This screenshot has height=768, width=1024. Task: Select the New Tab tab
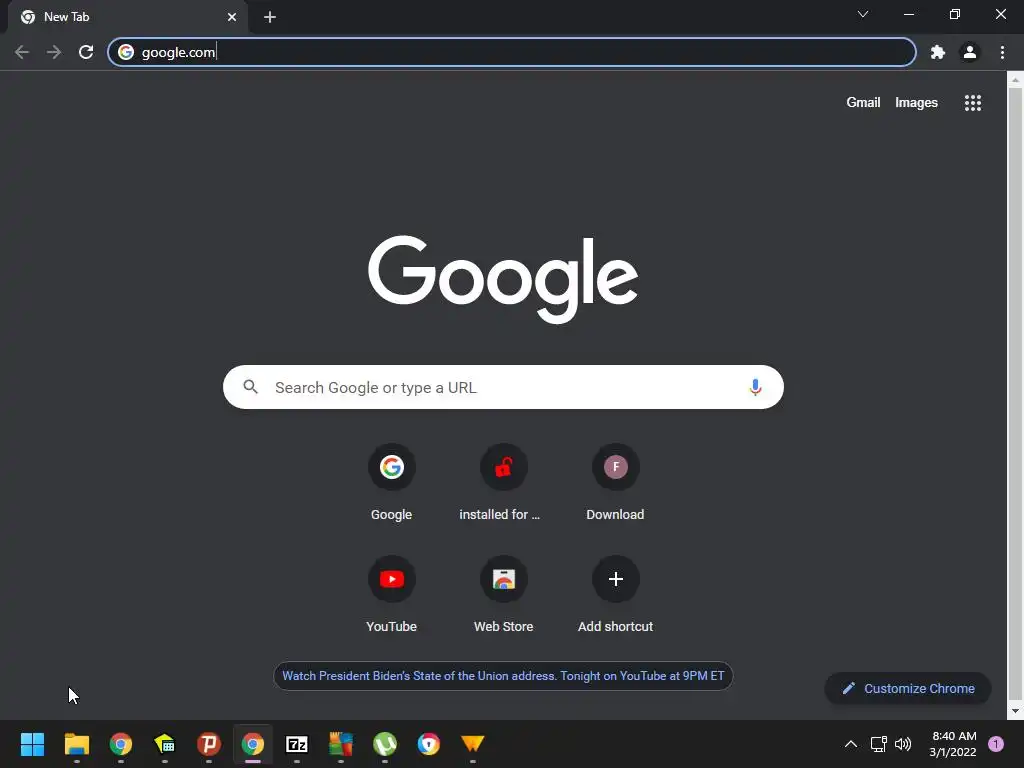point(127,17)
